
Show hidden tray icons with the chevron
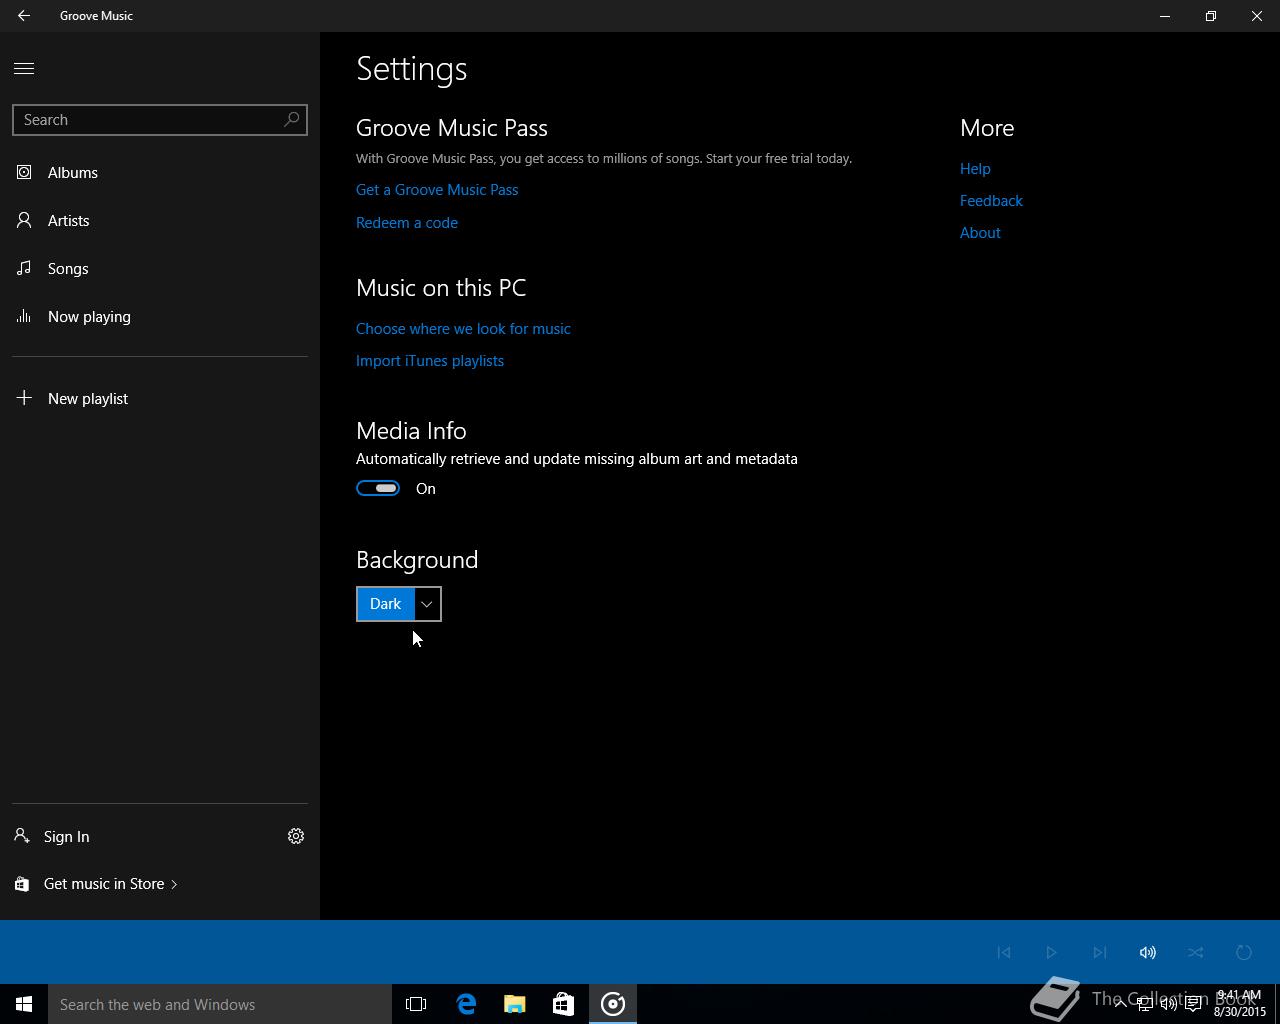click(1121, 1004)
